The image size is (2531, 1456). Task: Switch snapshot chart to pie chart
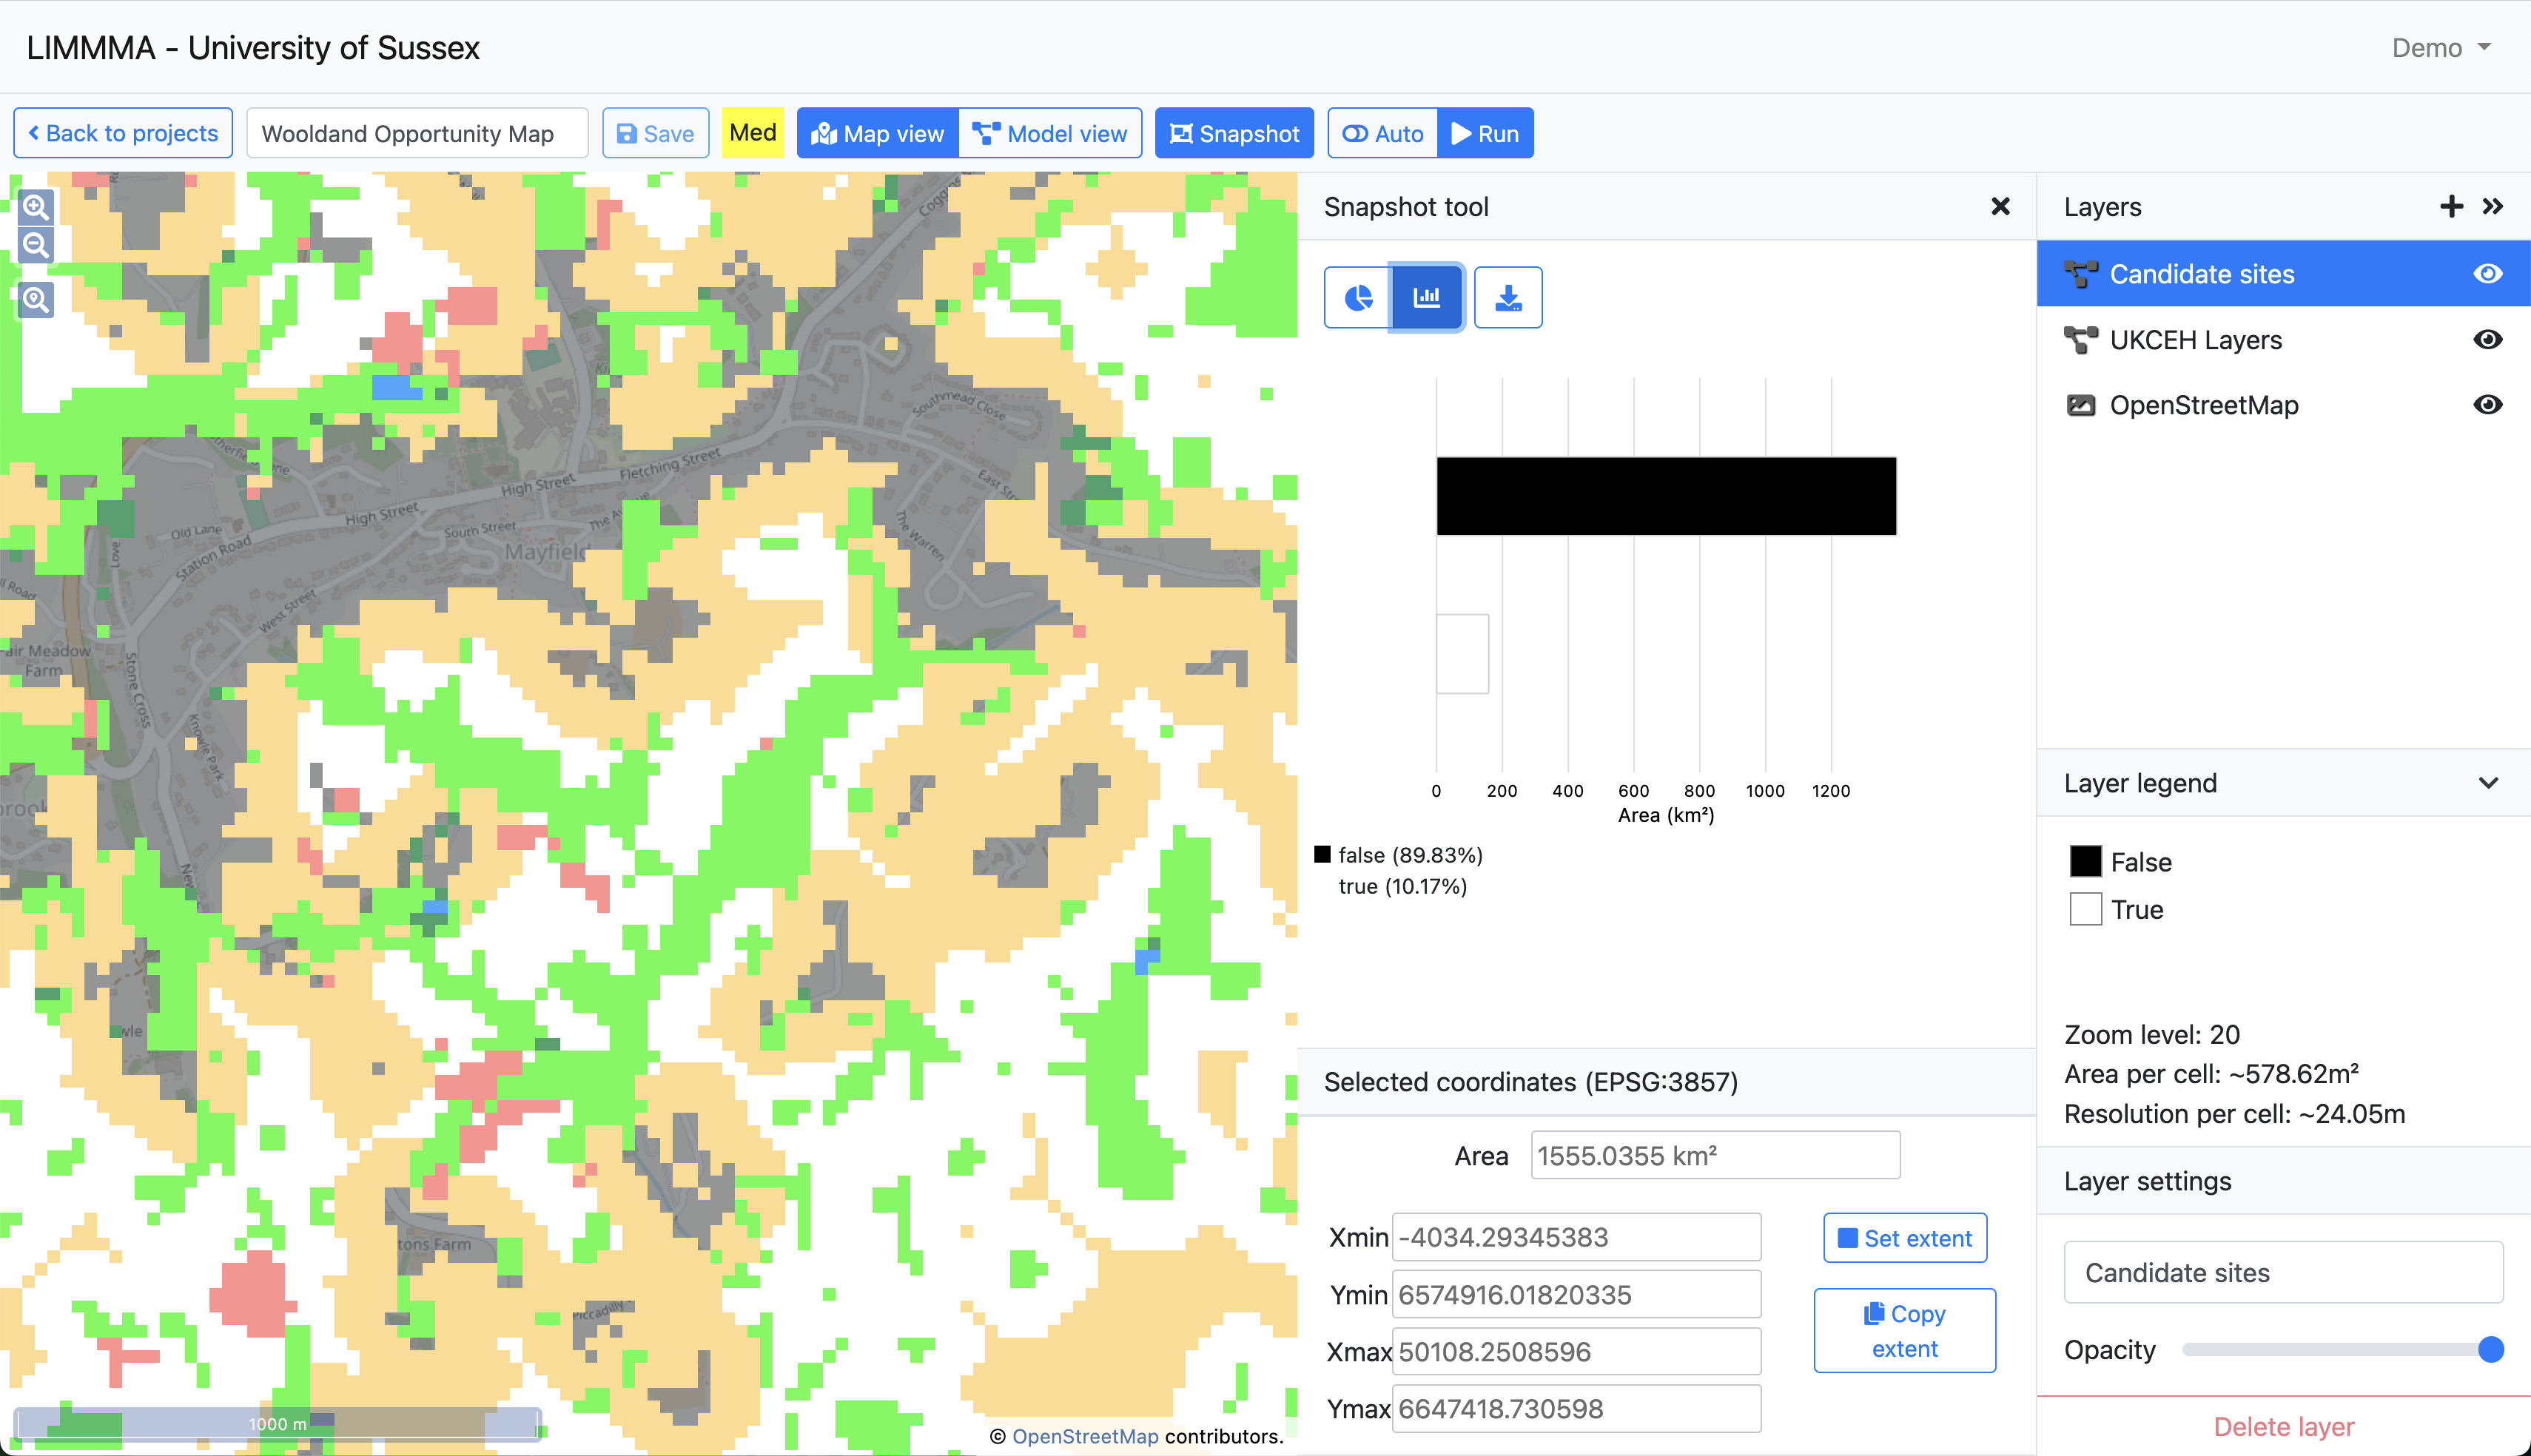point(1357,297)
